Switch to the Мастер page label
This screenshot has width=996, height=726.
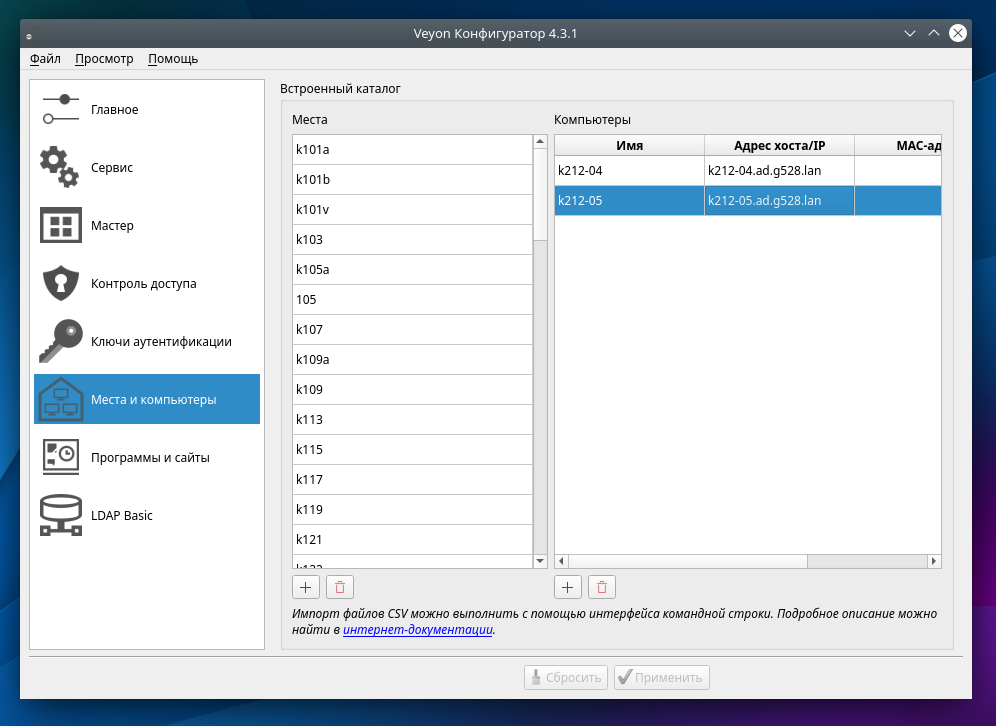coord(112,225)
